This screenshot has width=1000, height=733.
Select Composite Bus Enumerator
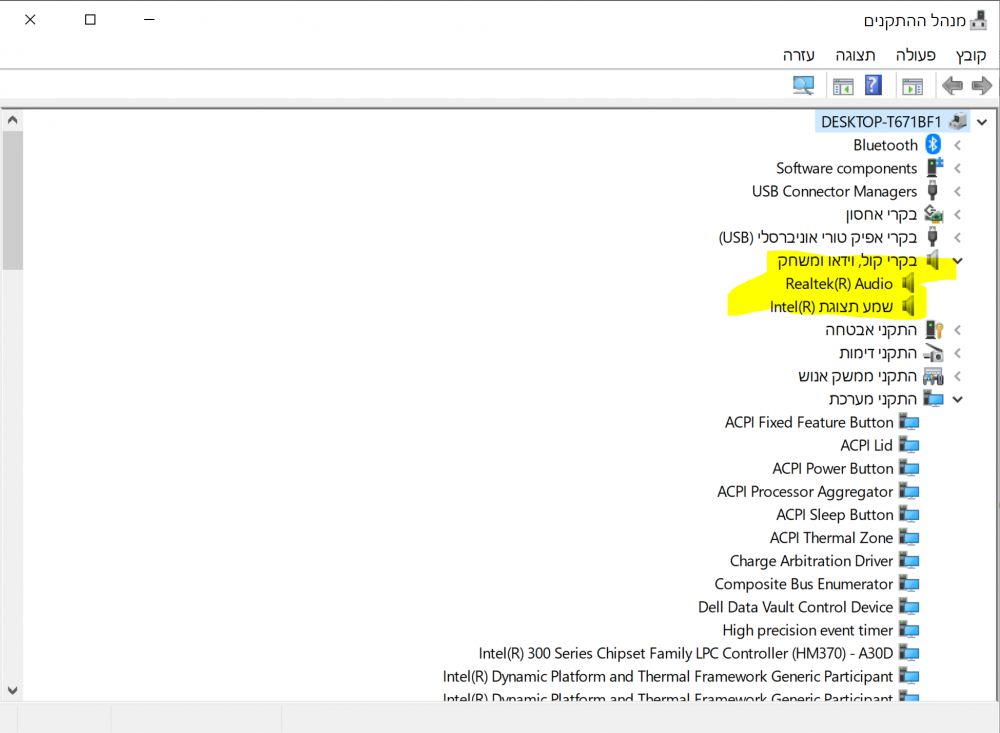[x=804, y=584]
